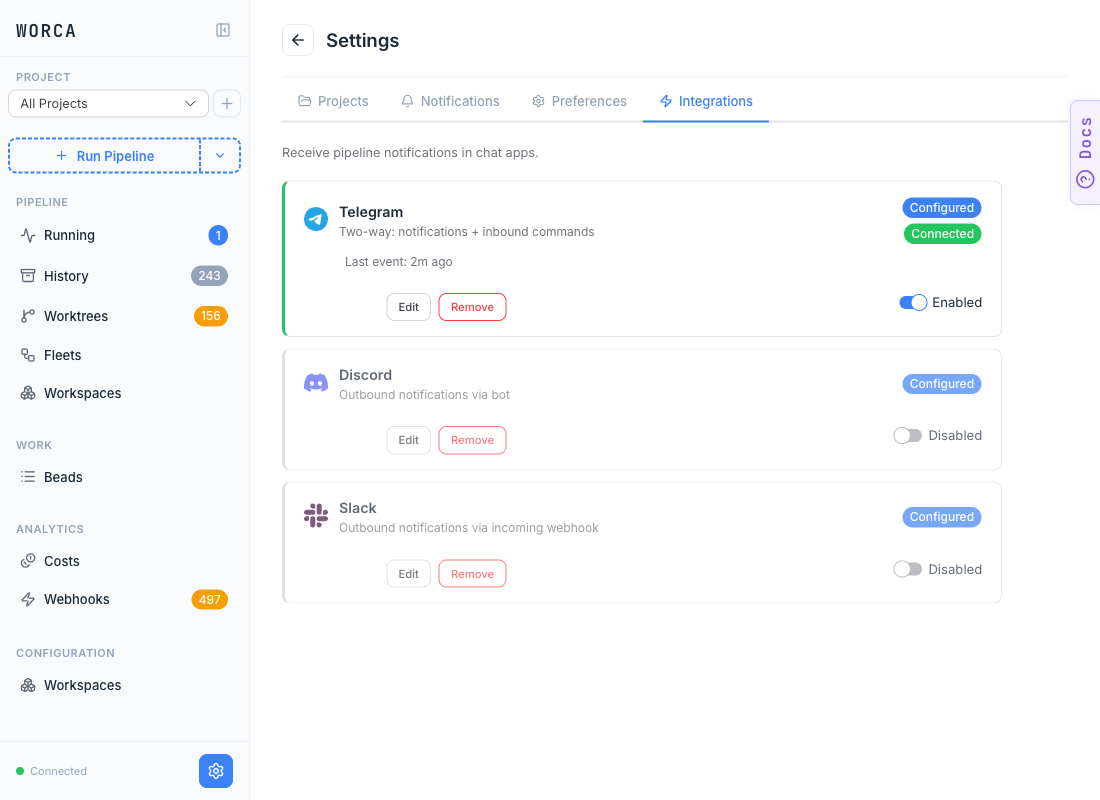The height and width of the screenshot is (800, 1100).
Task: Enable the Discord integration toggle
Action: (x=908, y=436)
